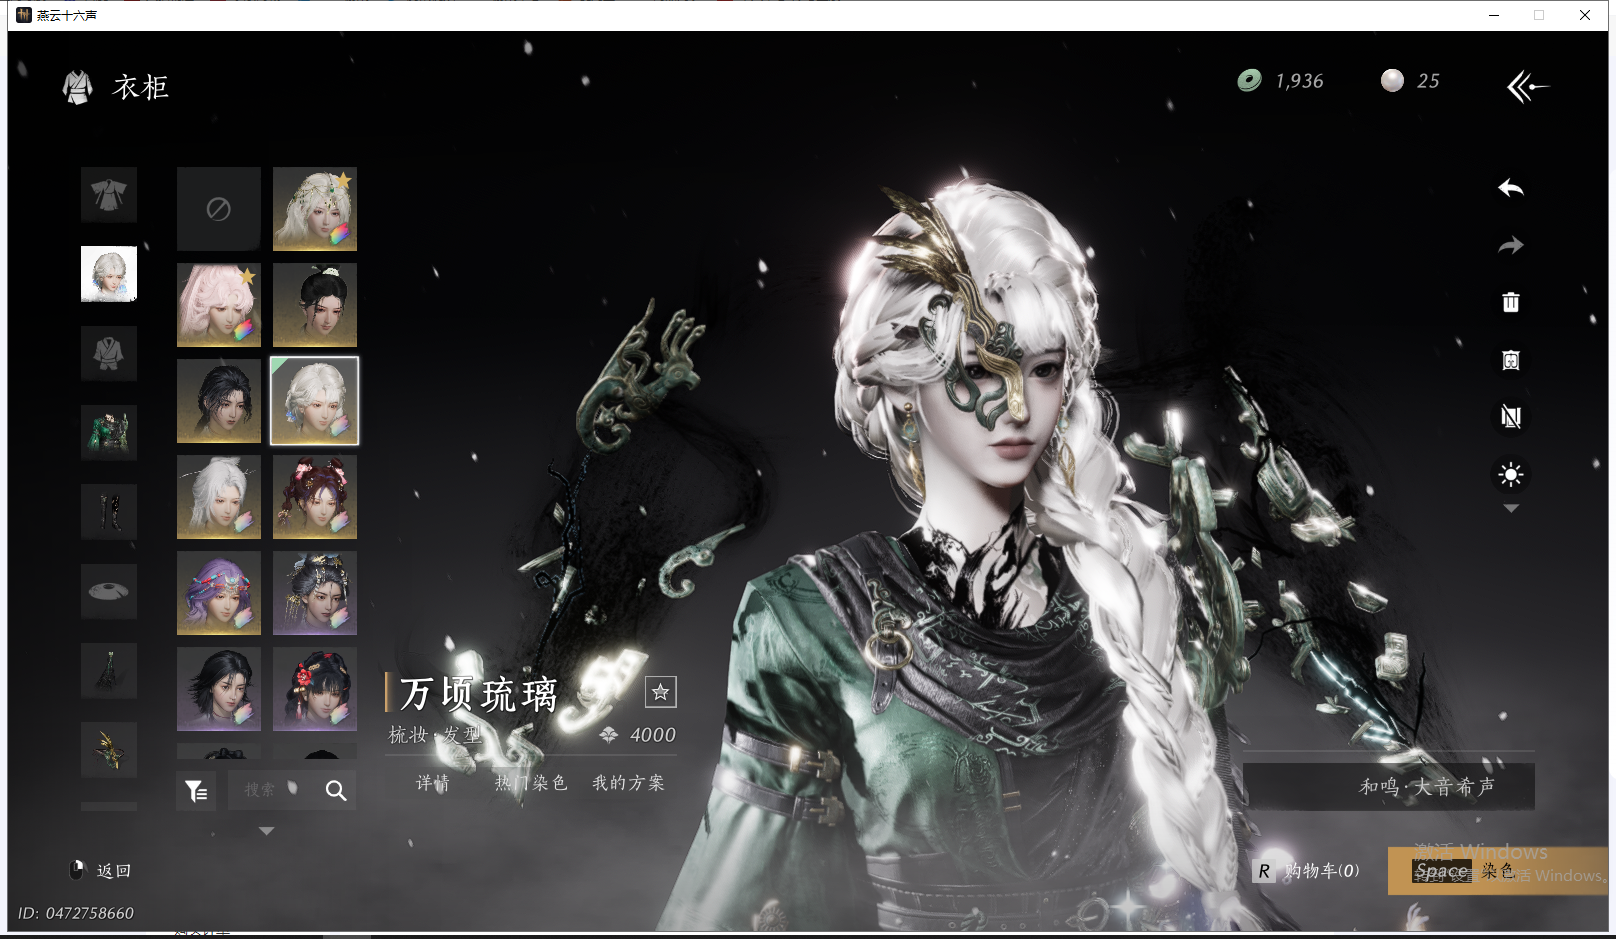Select the robe outfit category icon
Viewport: 1616px width, 939px height.
(109, 194)
